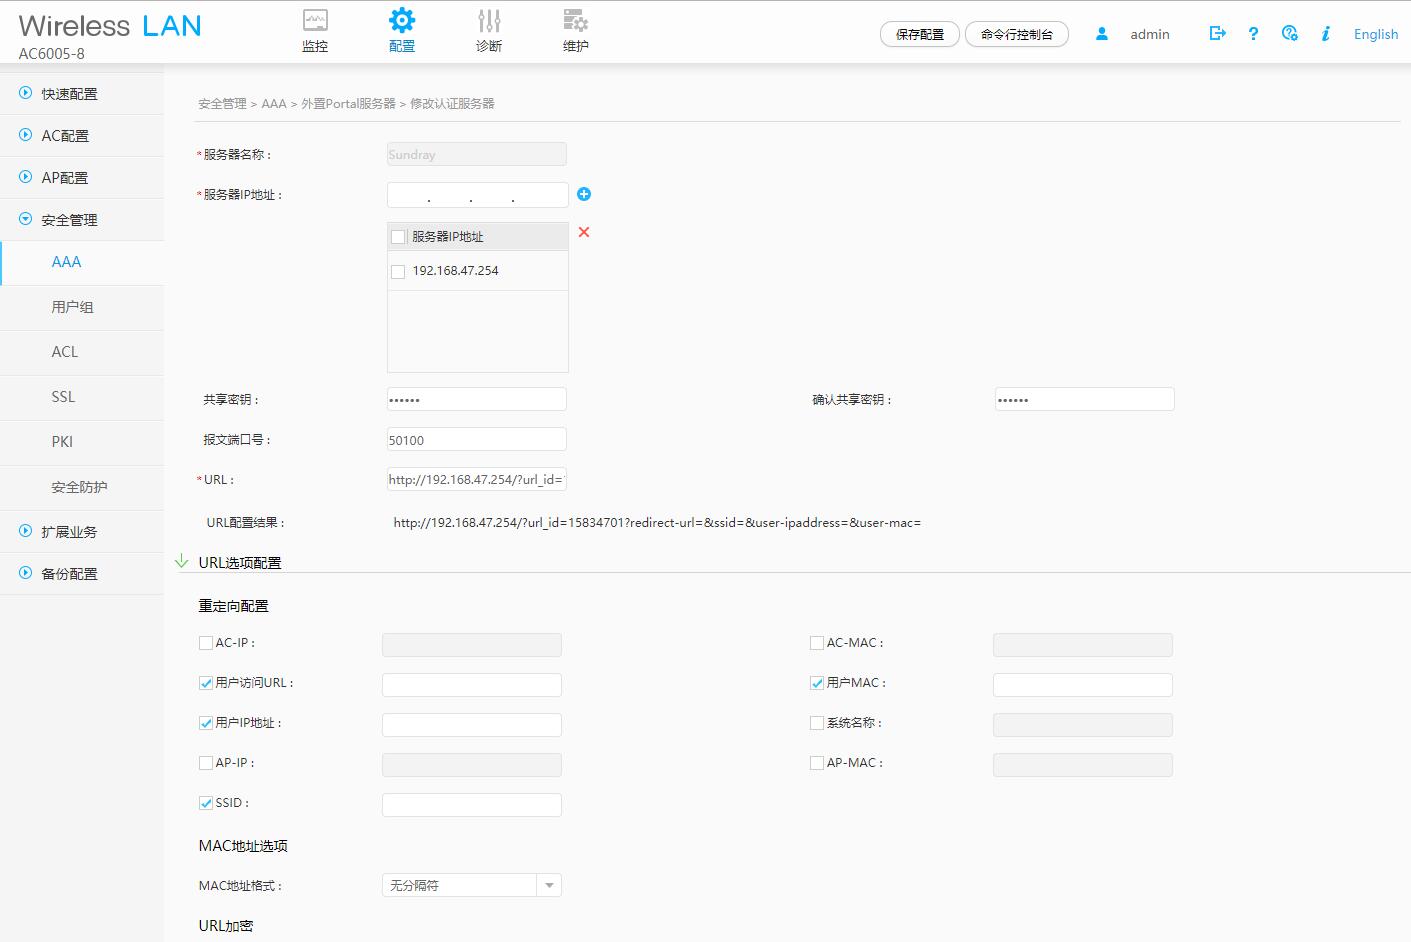
Task: Select AAA submenu item
Action: tap(82, 263)
